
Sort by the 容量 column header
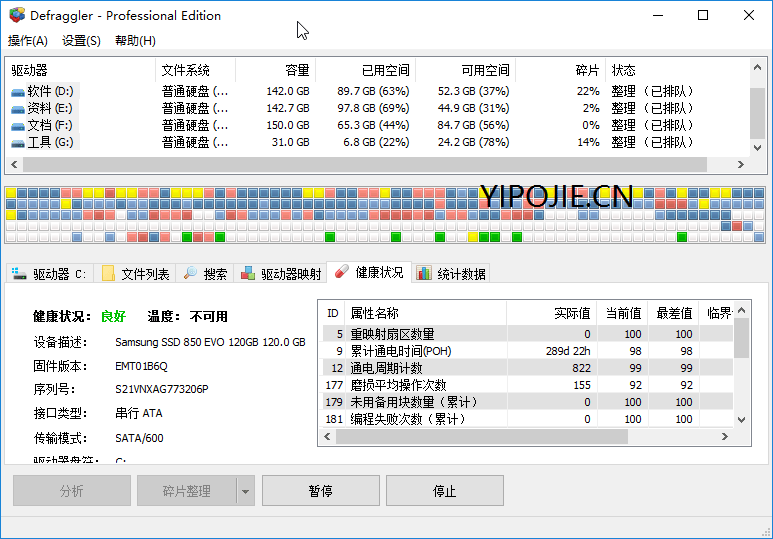pos(276,70)
